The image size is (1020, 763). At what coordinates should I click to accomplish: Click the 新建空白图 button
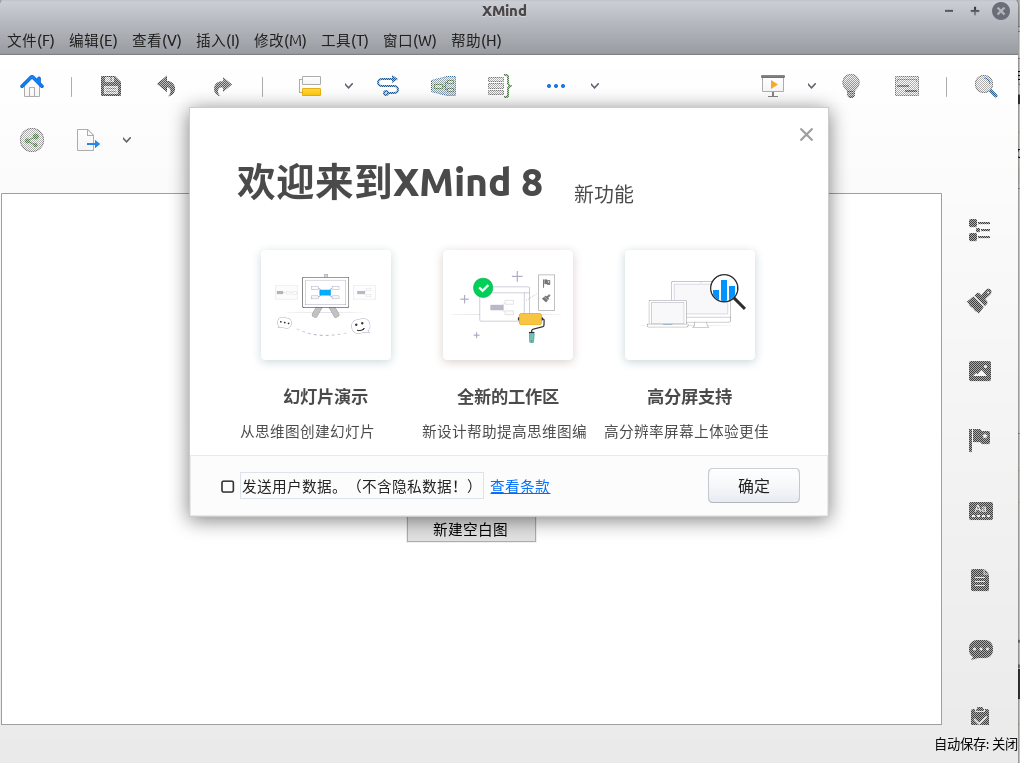pyautogui.click(x=471, y=529)
